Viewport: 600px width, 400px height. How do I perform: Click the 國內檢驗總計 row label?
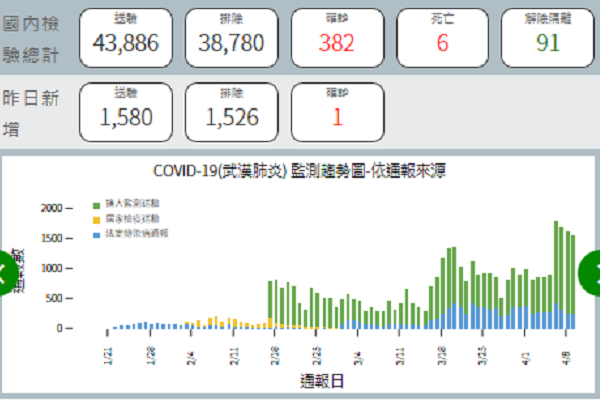click(36, 38)
